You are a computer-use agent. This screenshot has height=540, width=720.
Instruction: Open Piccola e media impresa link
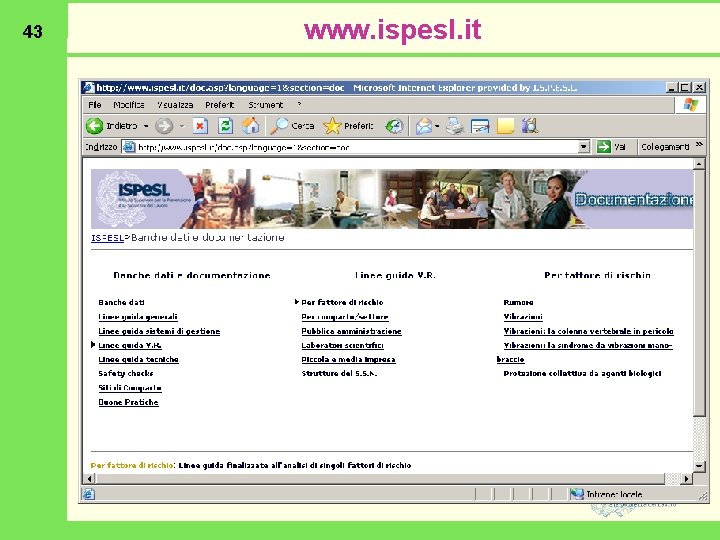tap(348, 360)
